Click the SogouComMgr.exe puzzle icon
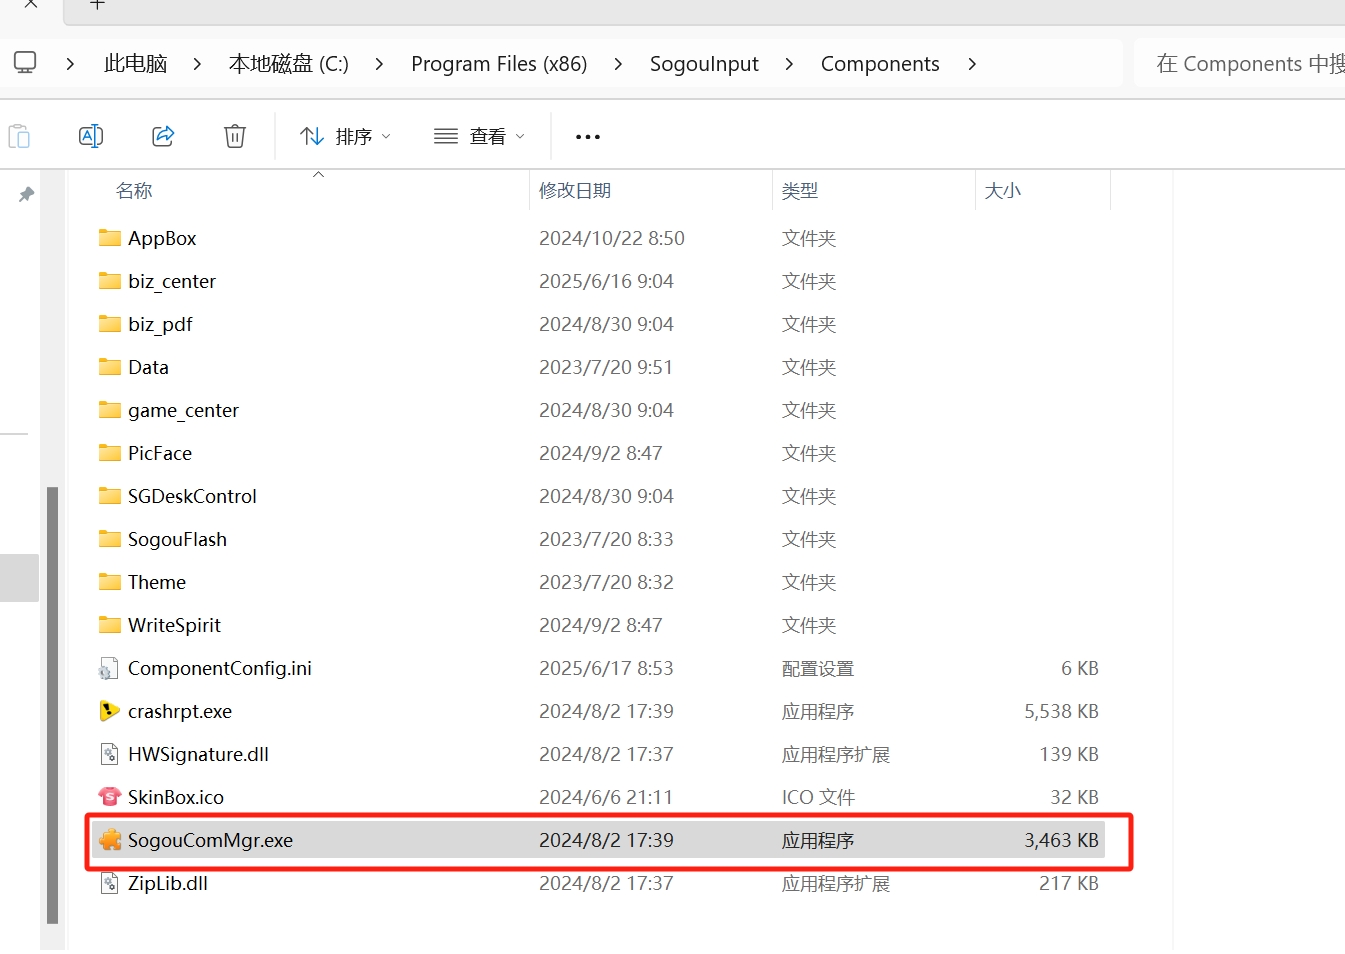 (x=110, y=840)
